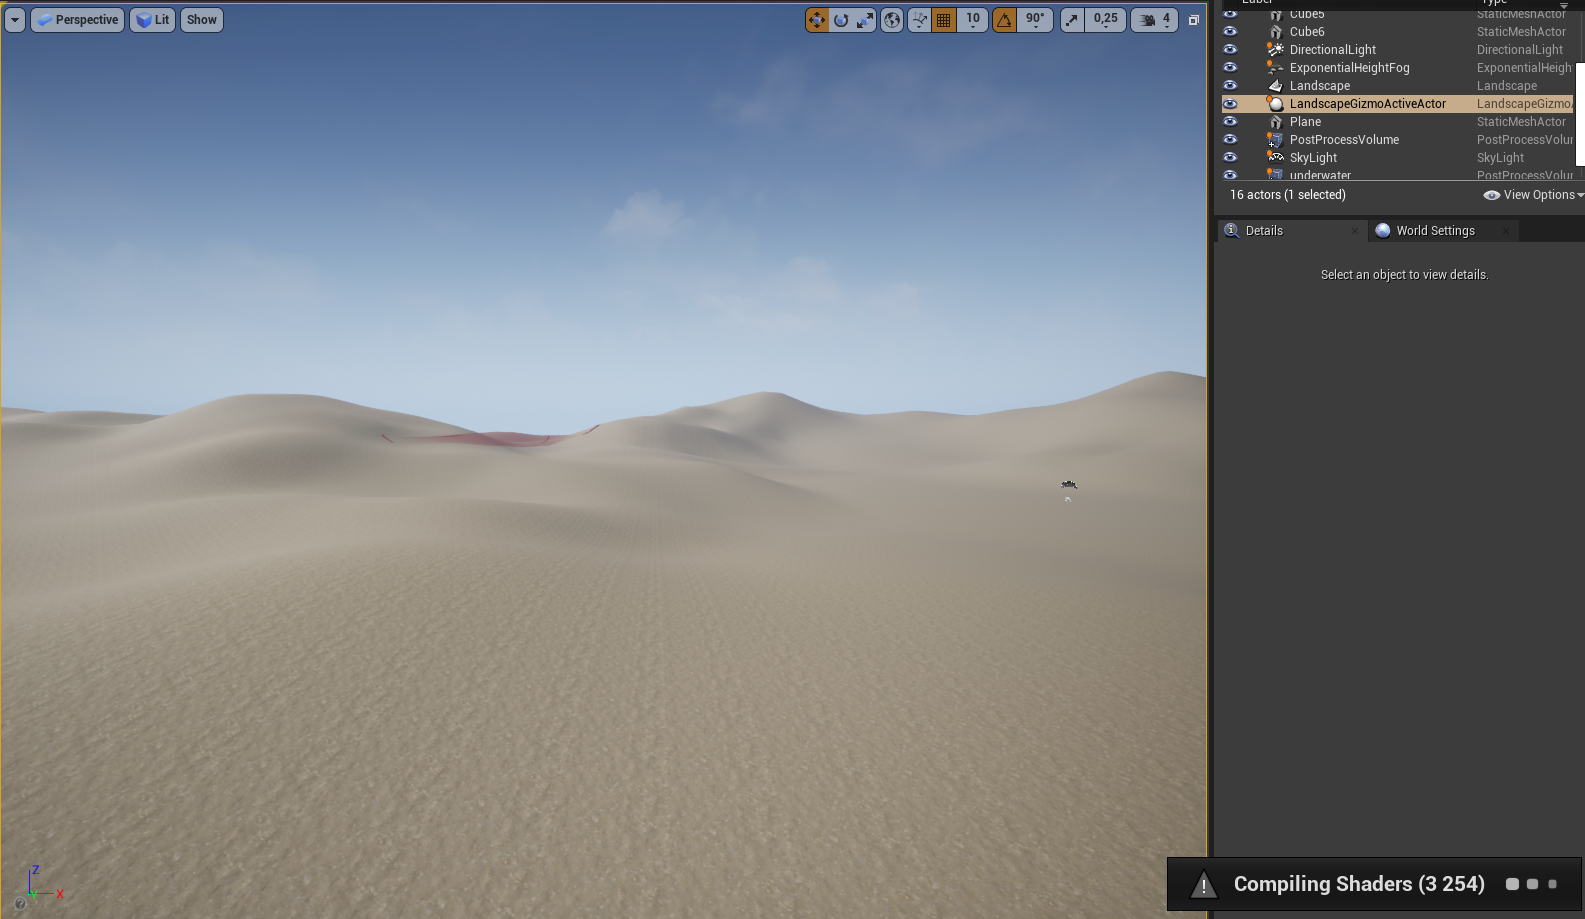Select Landscape actor in outliner
The width and height of the screenshot is (1585, 919).
point(1398,86)
